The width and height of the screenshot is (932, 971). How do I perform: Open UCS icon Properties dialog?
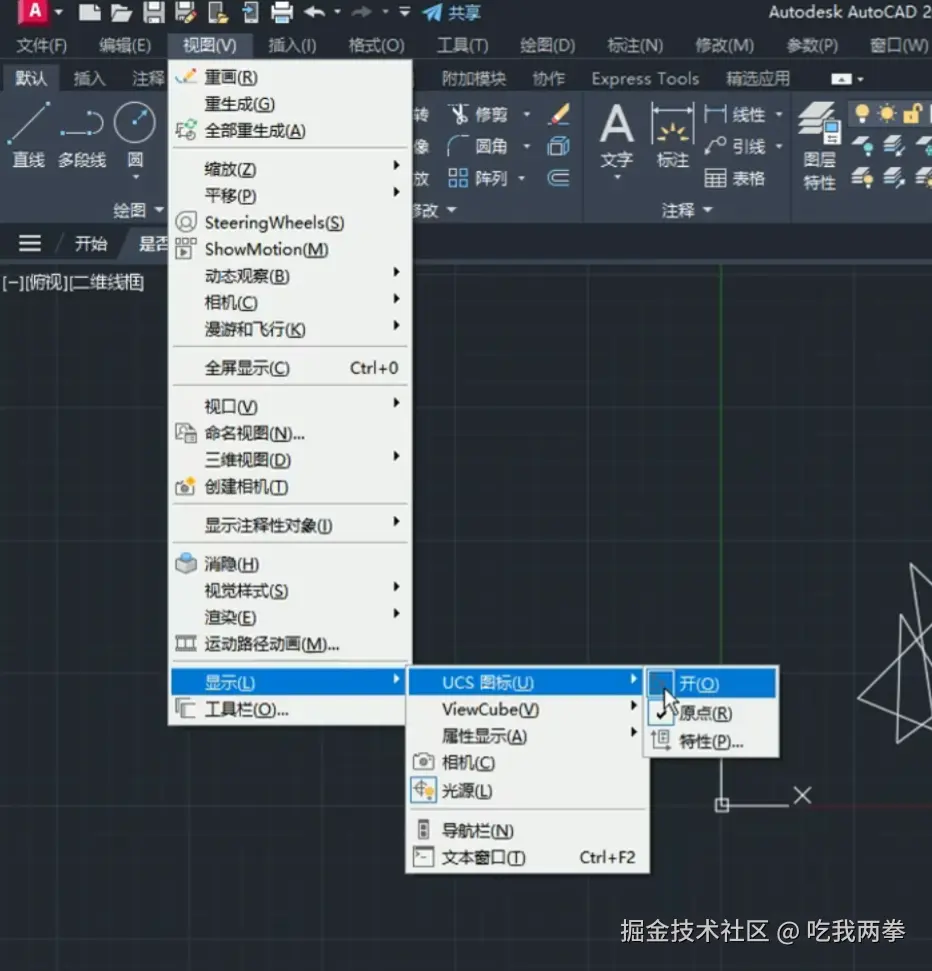coord(711,741)
